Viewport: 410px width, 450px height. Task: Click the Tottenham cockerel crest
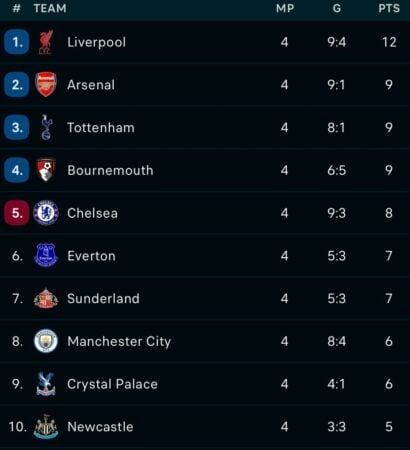pos(46,127)
